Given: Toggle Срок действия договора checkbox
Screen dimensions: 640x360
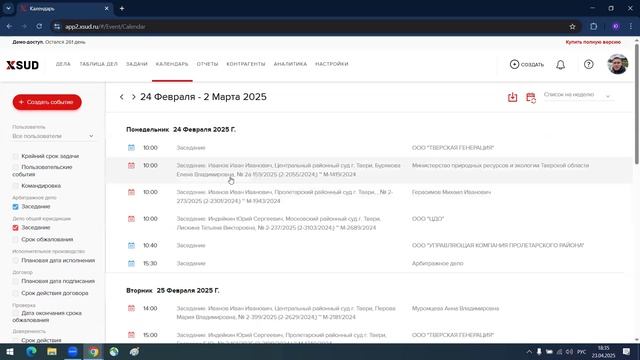Looking at the screenshot, I should coord(16,293).
